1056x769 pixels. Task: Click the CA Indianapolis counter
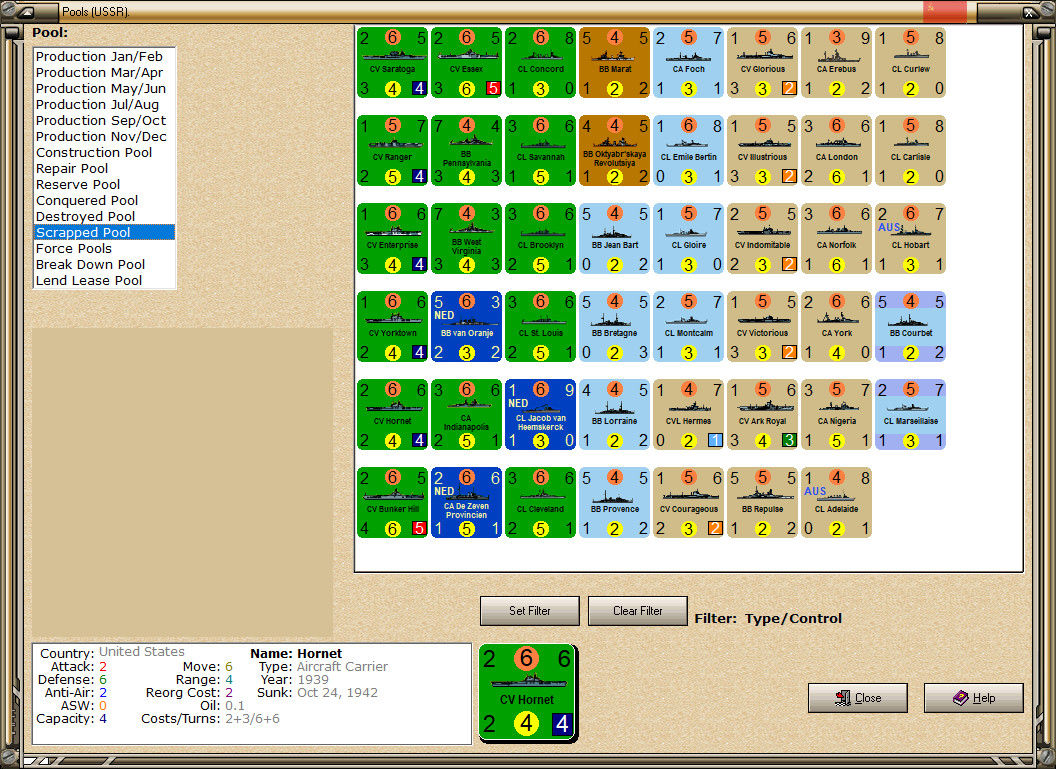pos(466,415)
